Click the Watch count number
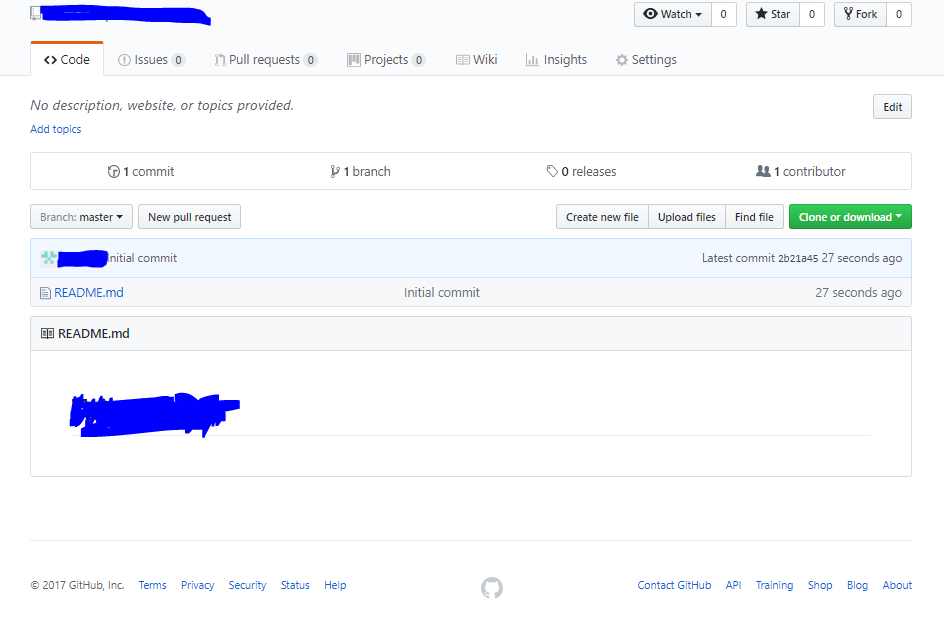Screen dimensions: 944x636 tap(724, 14)
